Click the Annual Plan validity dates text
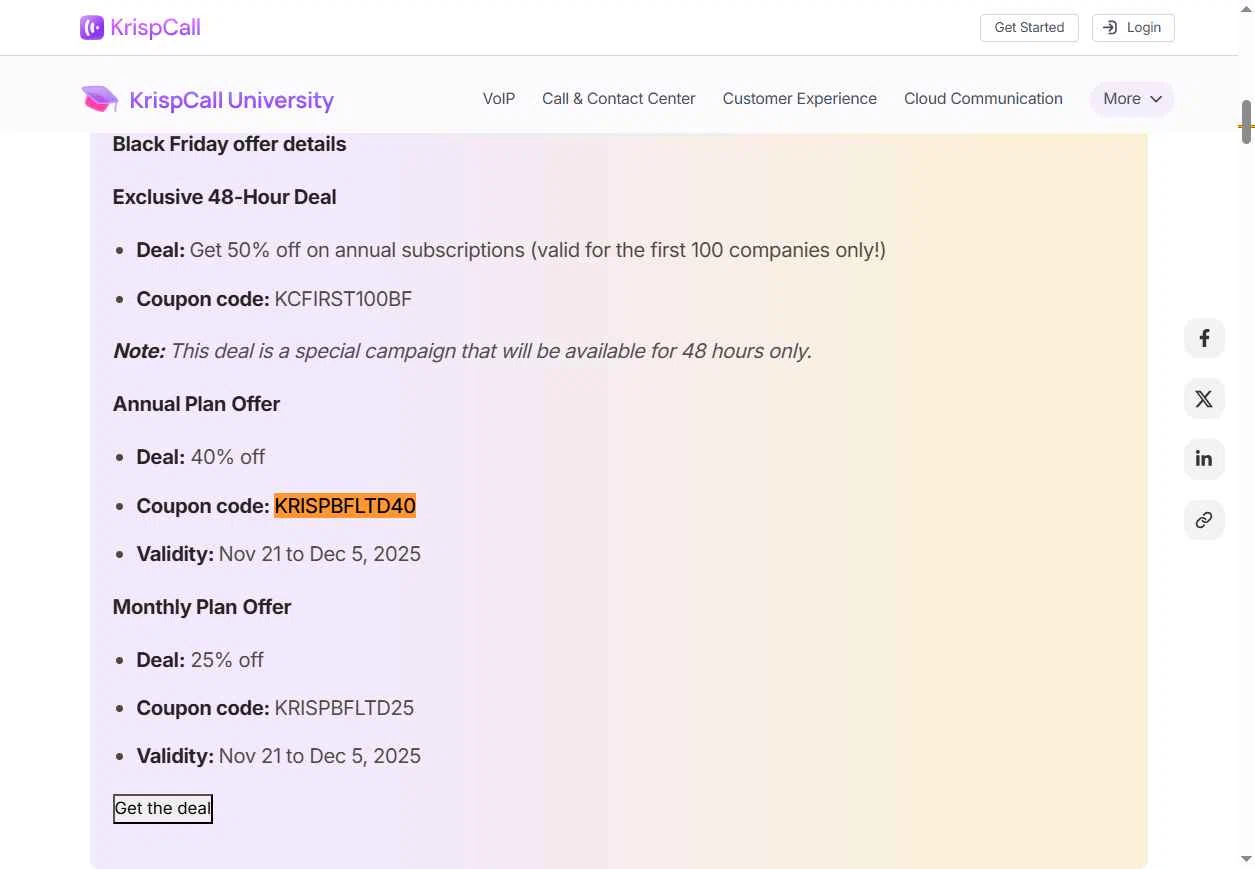The width and height of the screenshot is (1255, 869). click(320, 554)
